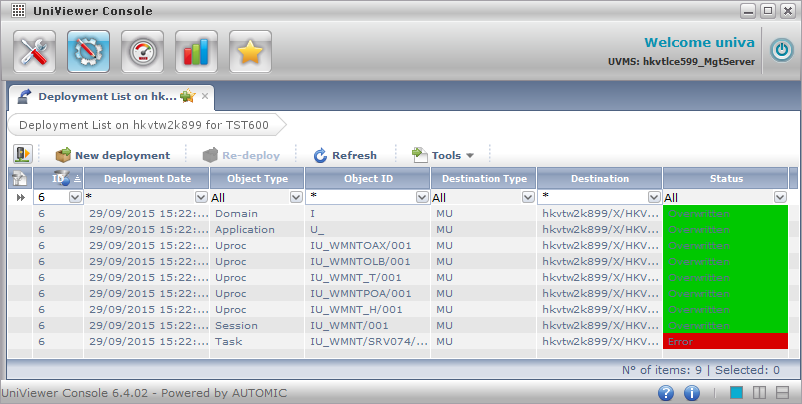Sort by Object Type header
Screen dimensions: 802x404
point(257,178)
